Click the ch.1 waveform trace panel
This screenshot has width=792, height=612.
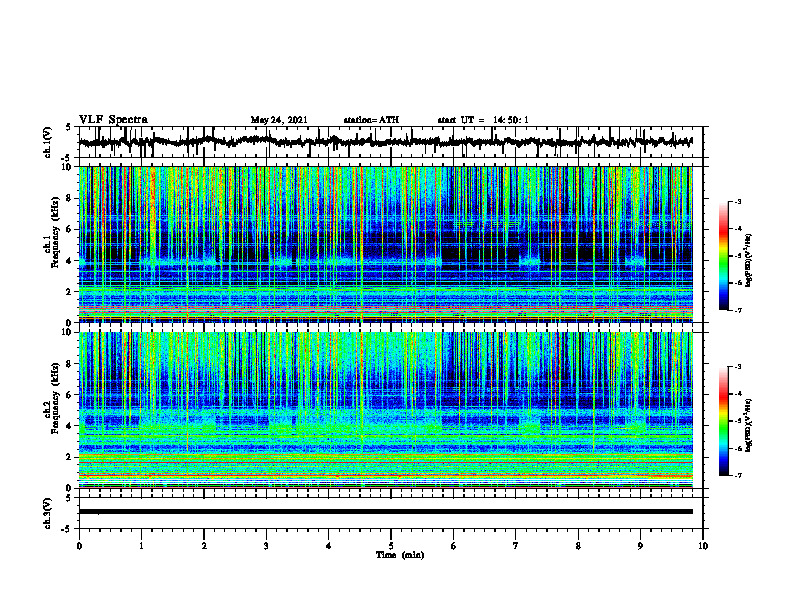[391, 142]
